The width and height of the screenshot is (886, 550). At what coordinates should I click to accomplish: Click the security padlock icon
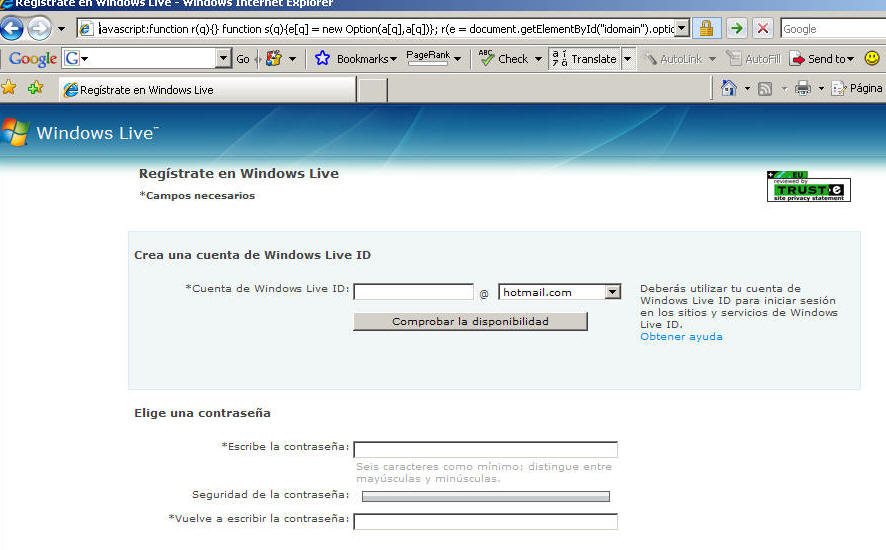[707, 29]
